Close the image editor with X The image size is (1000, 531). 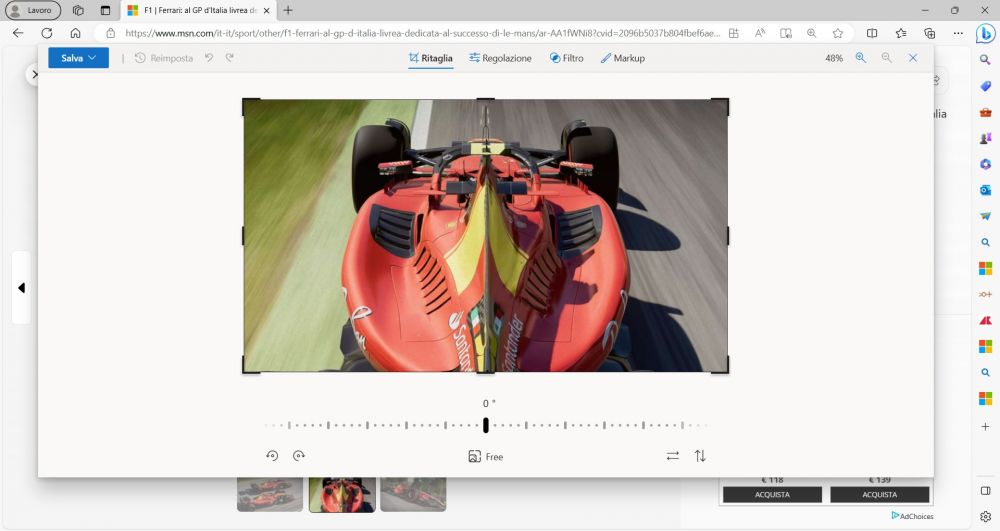coord(913,58)
